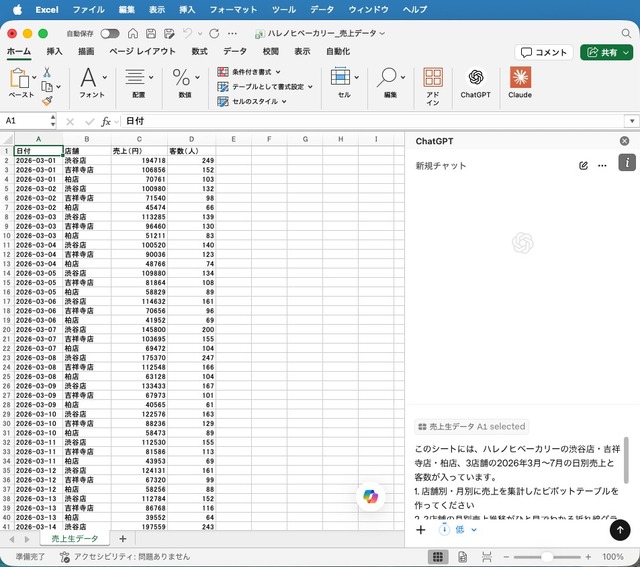The image size is (640, 567).
Task: Click the formula bar containing 日付
Action: [x=371, y=121]
